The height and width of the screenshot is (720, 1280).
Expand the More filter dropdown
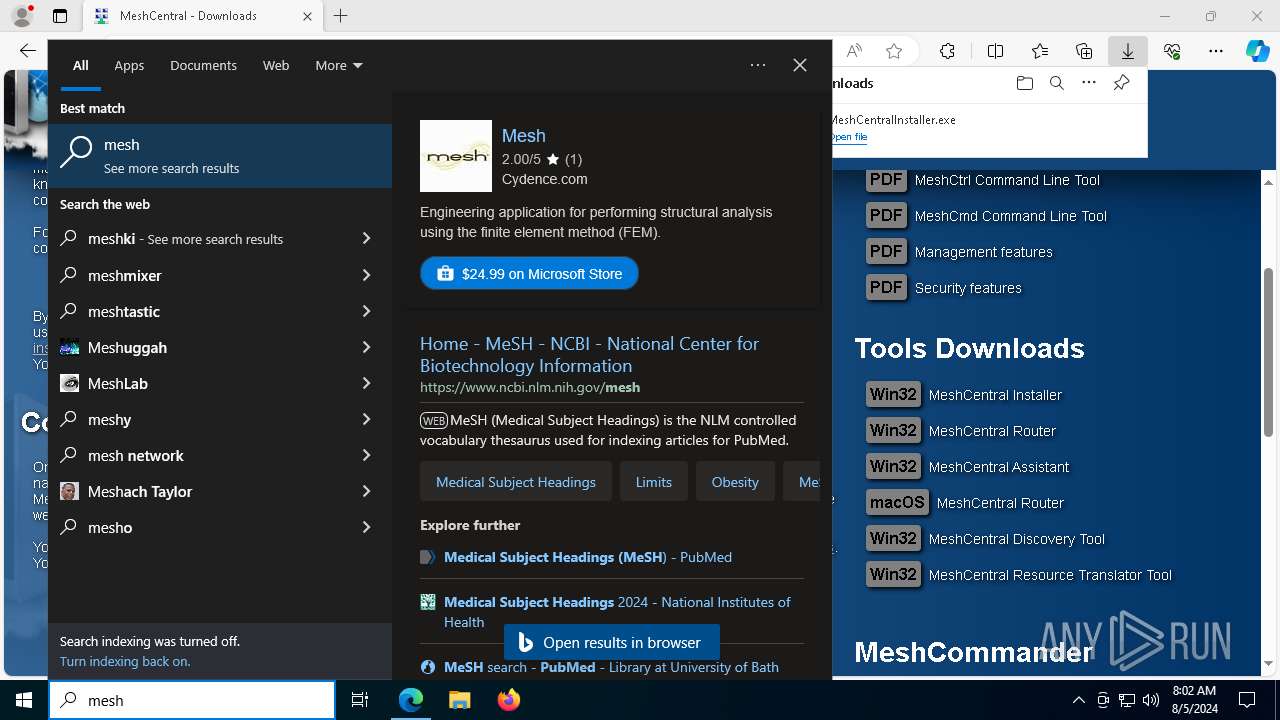pyautogui.click(x=339, y=65)
